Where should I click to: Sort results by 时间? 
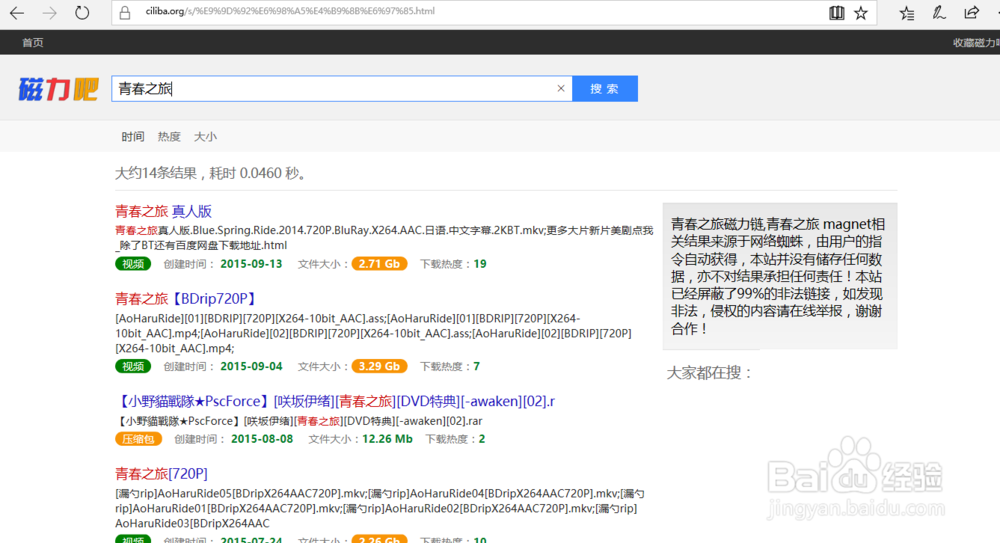point(133,137)
